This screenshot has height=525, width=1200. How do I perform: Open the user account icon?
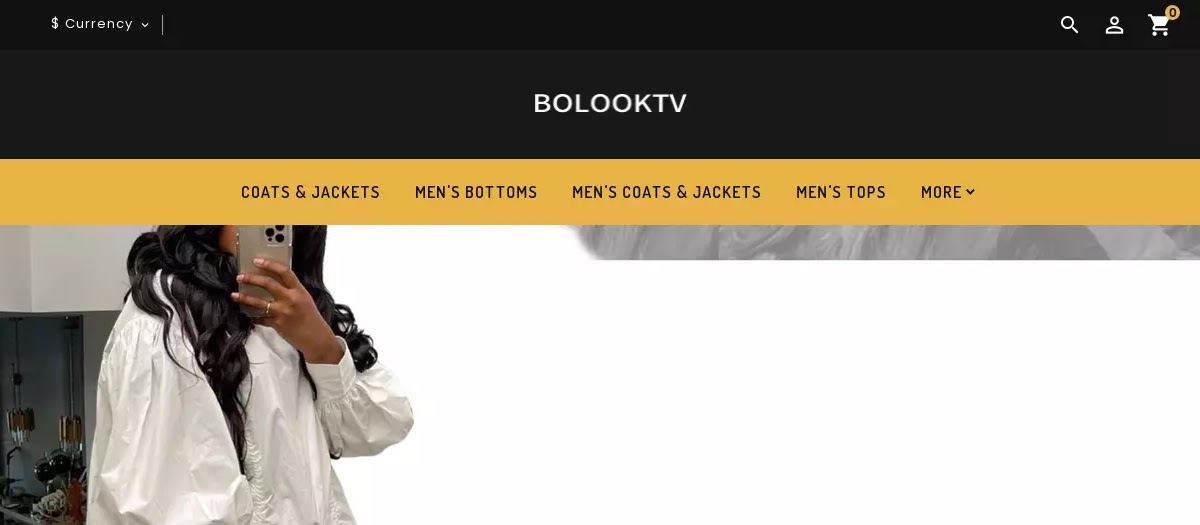(x=1114, y=25)
